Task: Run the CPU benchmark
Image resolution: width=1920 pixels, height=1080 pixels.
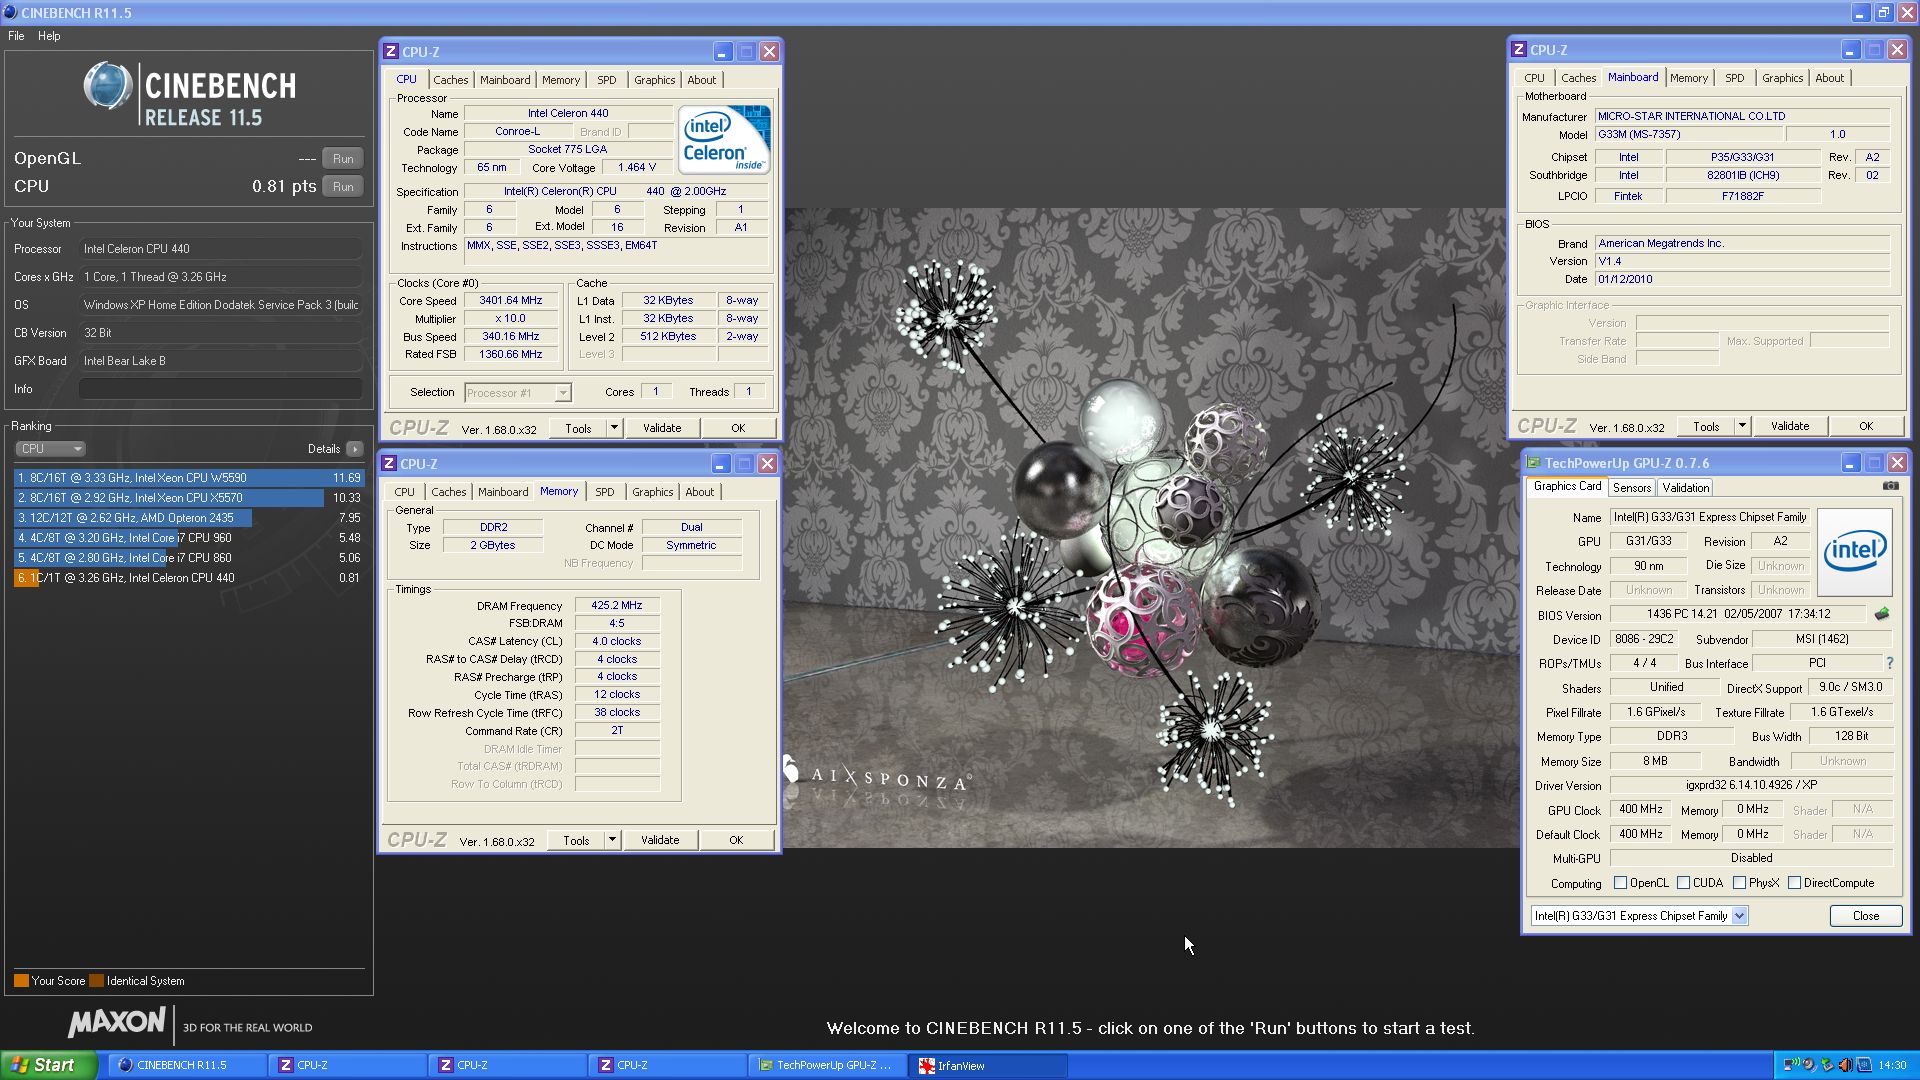Action: [x=343, y=187]
